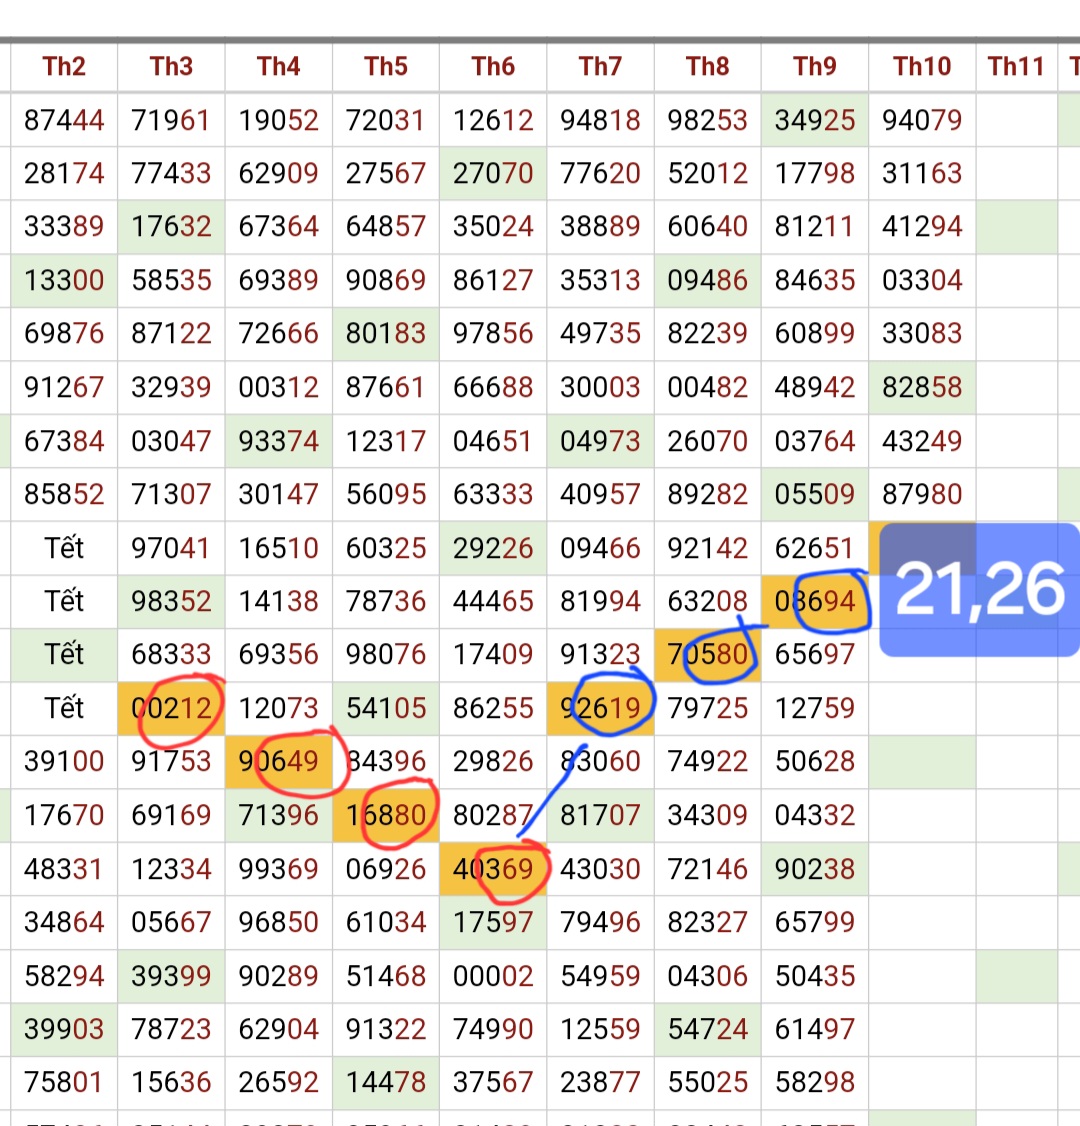Click the orange cell 70580
This screenshot has width=1080, height=1126.
pyautogui.click(x=708, y=655)
